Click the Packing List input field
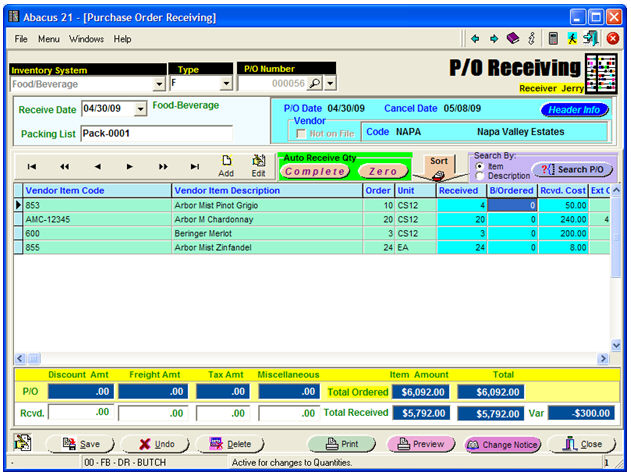 (155, 133)
